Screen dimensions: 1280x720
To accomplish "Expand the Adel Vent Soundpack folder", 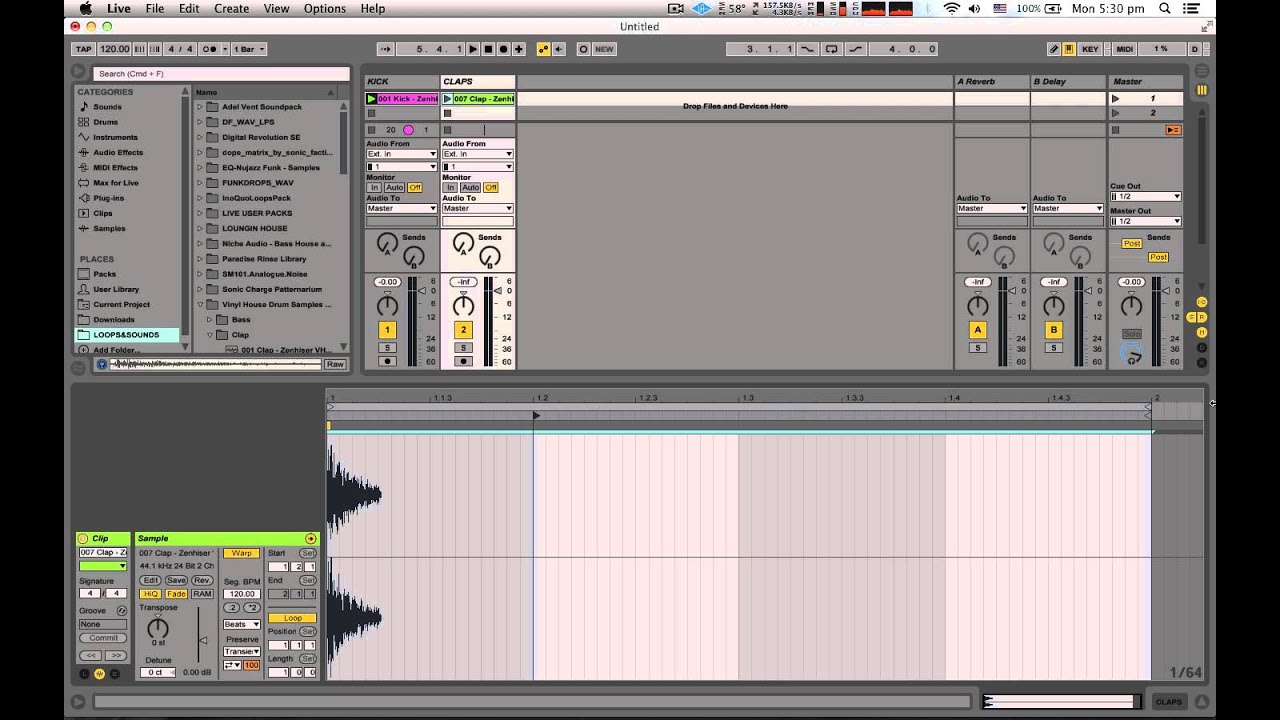I will 200,107.
